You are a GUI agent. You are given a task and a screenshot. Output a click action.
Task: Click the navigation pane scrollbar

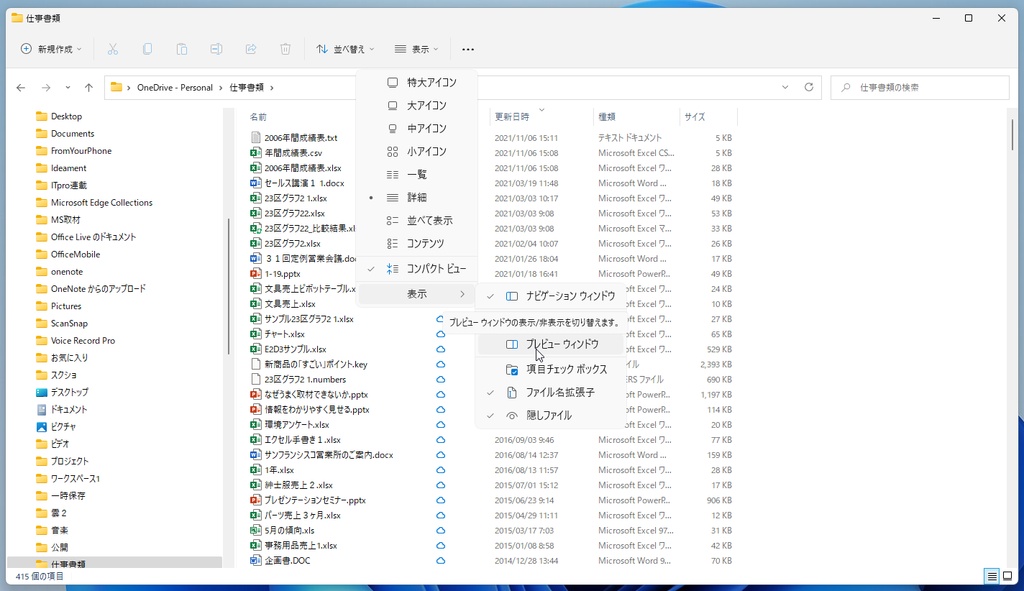(228, 286)
